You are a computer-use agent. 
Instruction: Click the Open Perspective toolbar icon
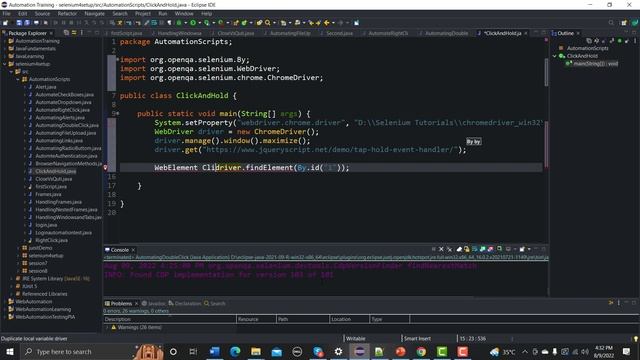coord(624,23)
